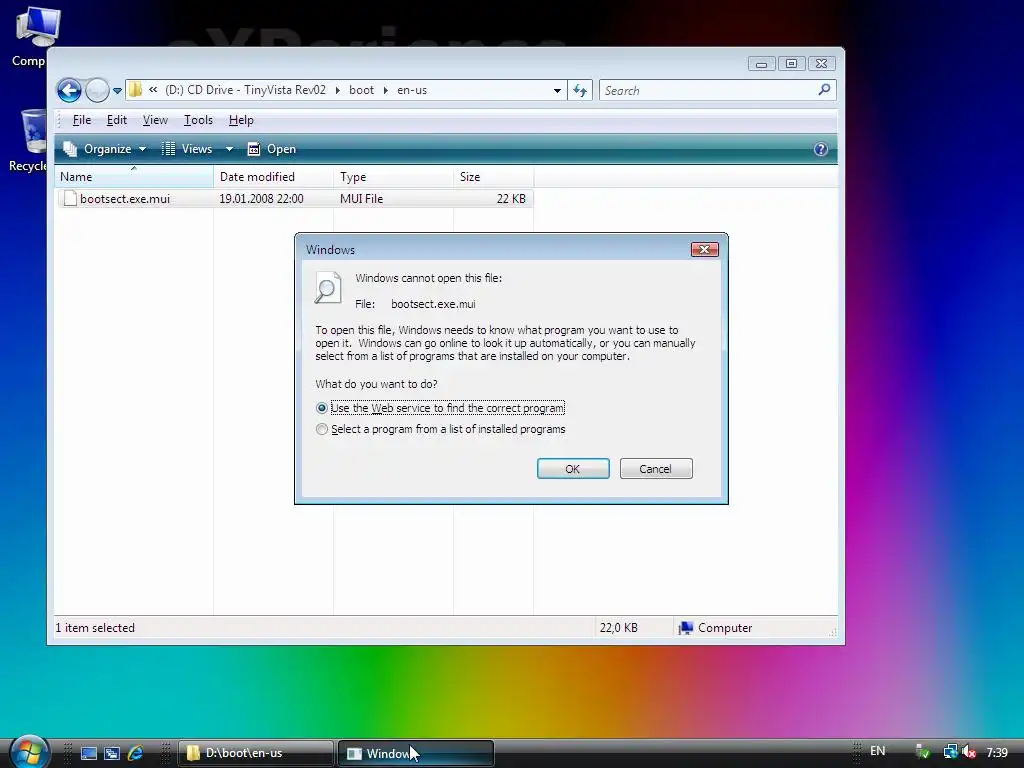1024x768 pixels.
Task: Expand the hidden path chevrons in address bar
Action: tap(153, 90)
